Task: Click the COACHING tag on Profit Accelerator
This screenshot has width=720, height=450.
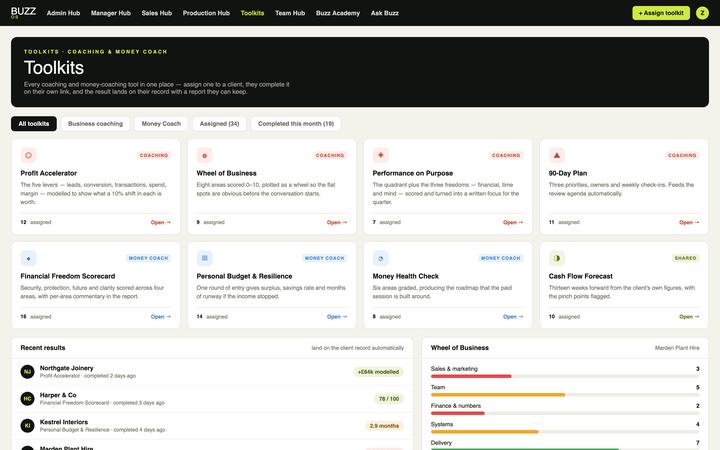Action: (154, 155)
